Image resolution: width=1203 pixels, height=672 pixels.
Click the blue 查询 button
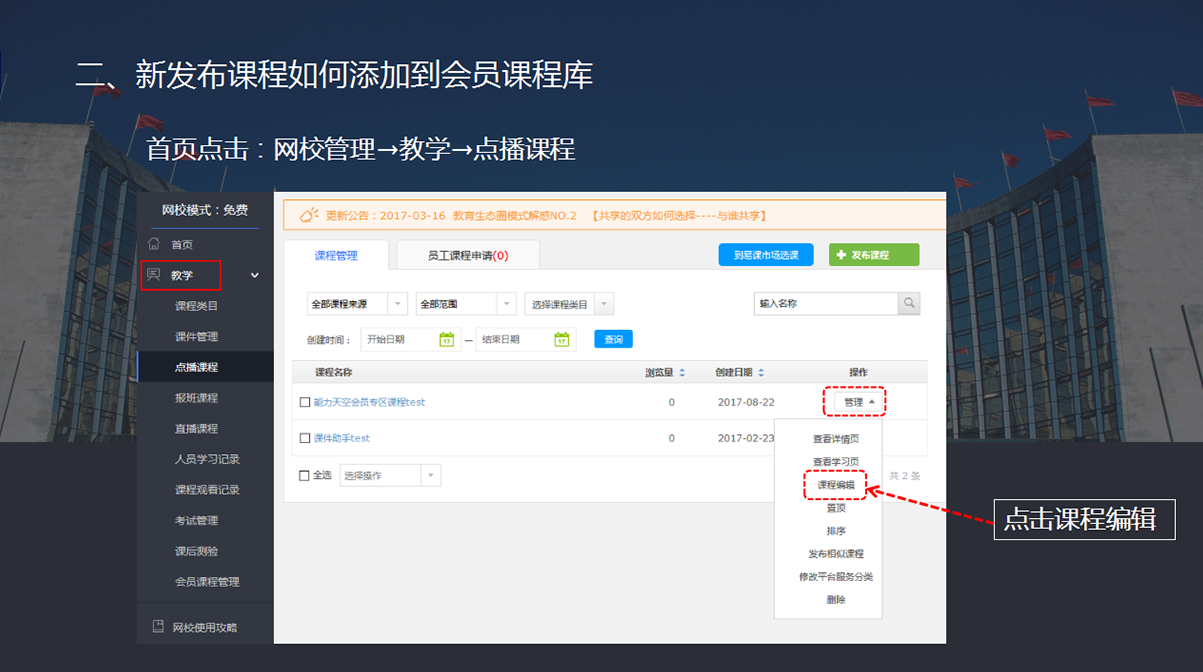613,339
